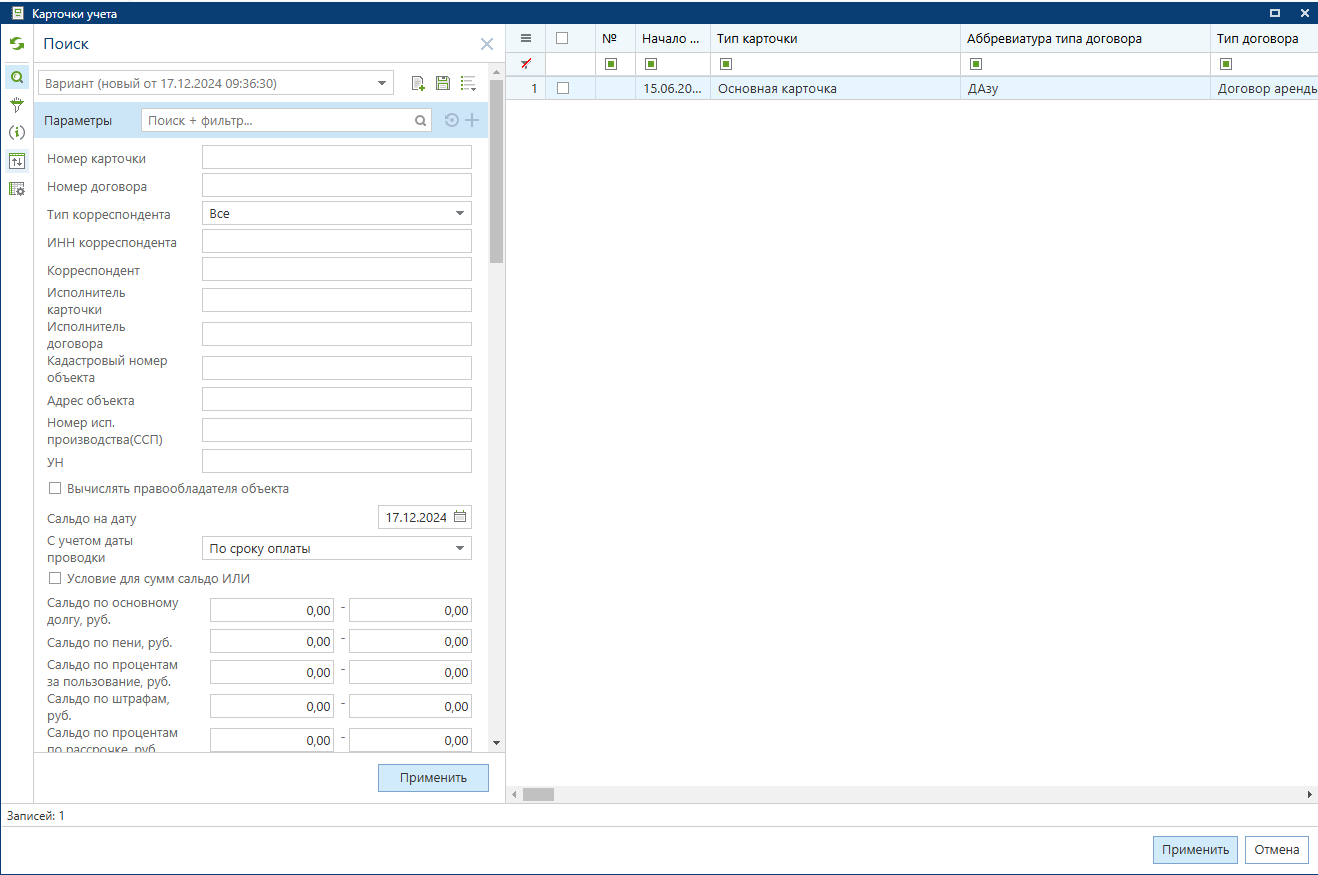Screen dimensions: 1318x875
Task: Click Номер исп. производства(ССП) field
Action: click(x=337, y=430)
